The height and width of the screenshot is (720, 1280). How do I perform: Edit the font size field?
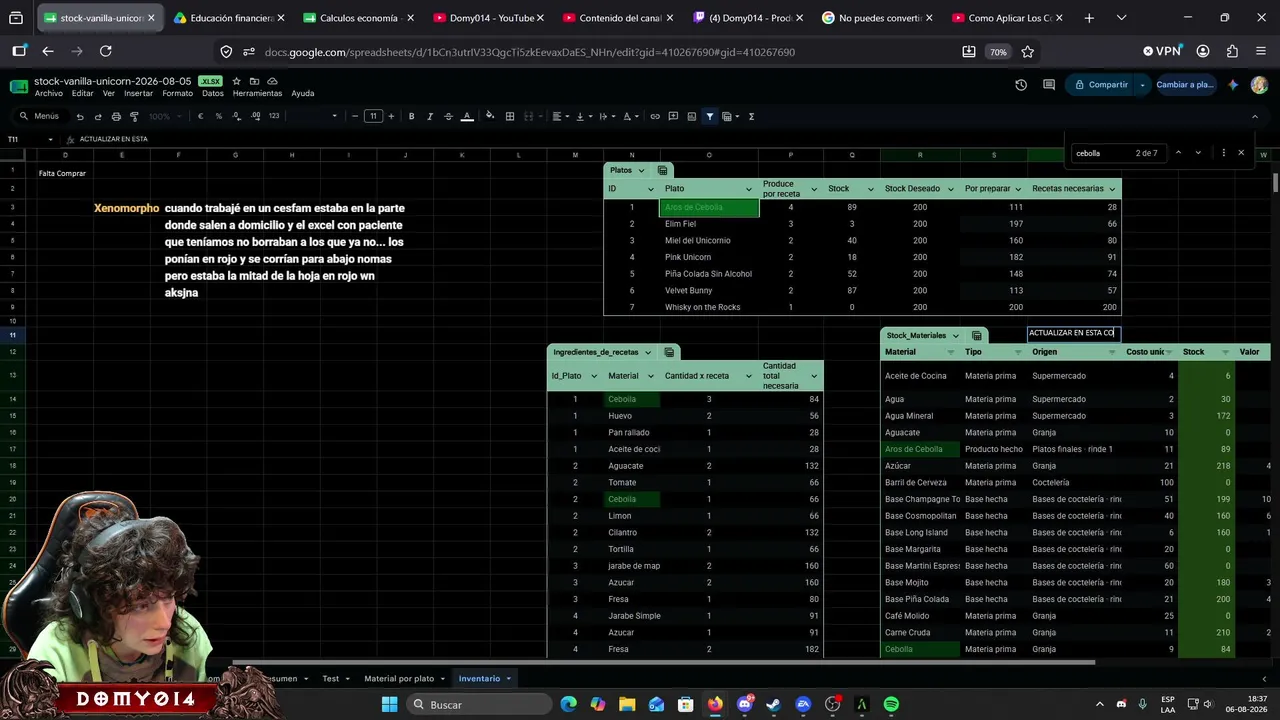pyautogui.click(x=373, y=116)
